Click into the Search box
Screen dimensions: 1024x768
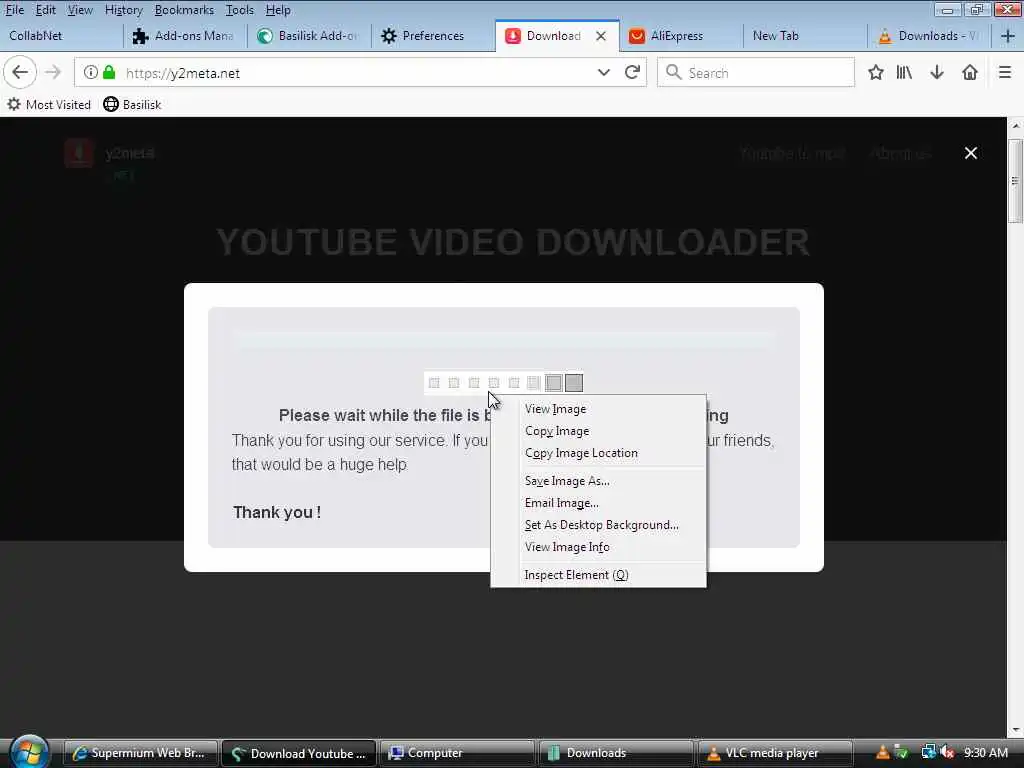756,72
